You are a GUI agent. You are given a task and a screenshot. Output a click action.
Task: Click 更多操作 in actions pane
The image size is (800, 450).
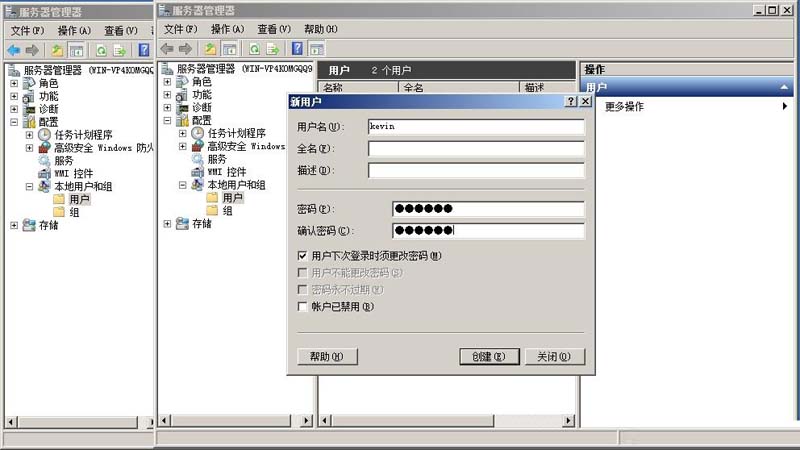click(x=624, y=106)
